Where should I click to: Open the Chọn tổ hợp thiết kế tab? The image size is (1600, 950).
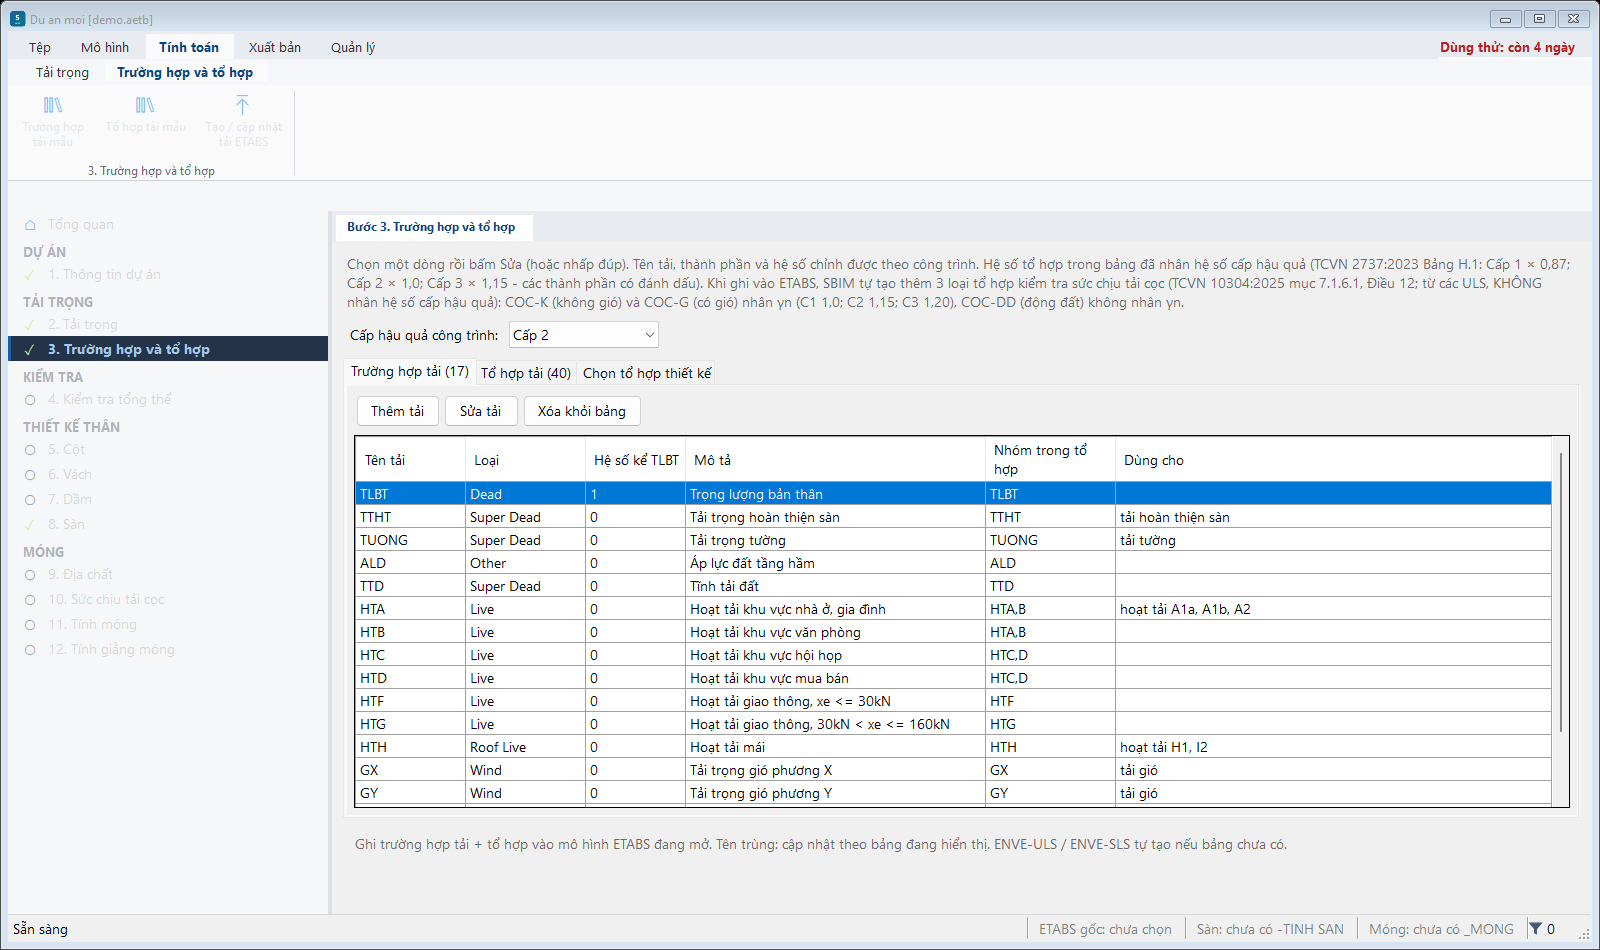tap(647, 373)
